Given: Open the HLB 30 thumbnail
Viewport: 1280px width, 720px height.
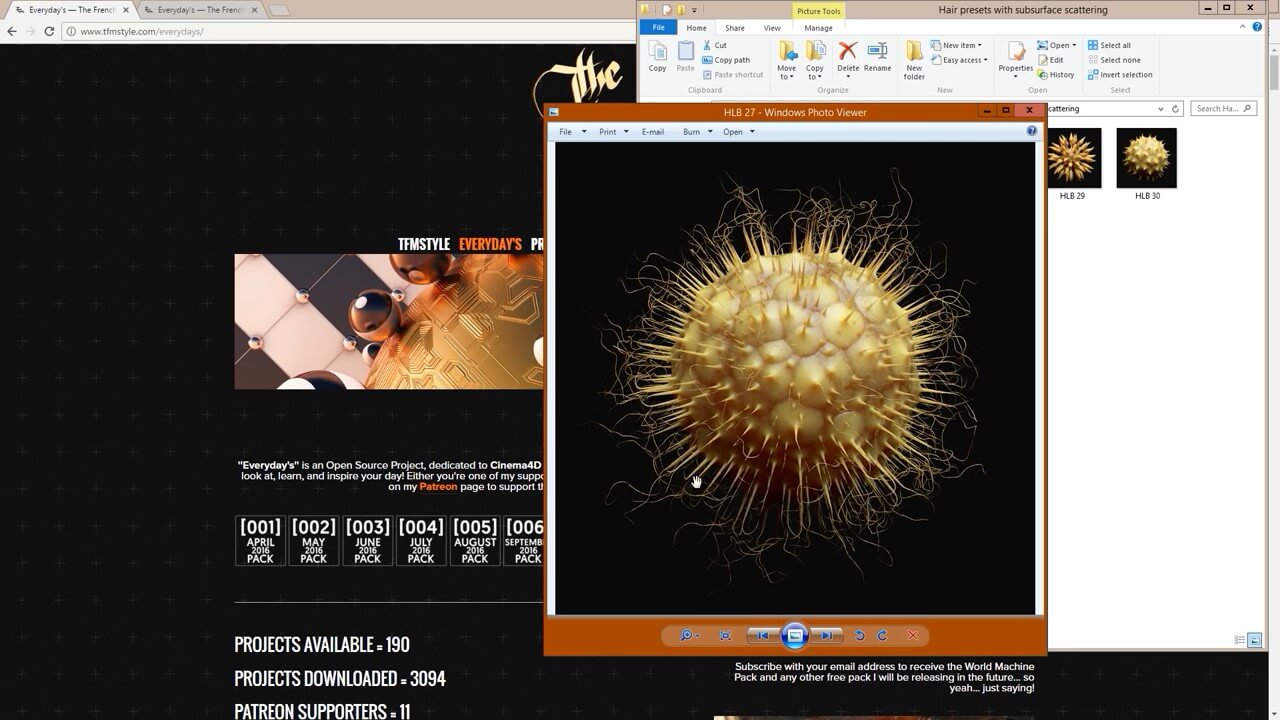Looking at the screenshot, I should point(1147,158).
